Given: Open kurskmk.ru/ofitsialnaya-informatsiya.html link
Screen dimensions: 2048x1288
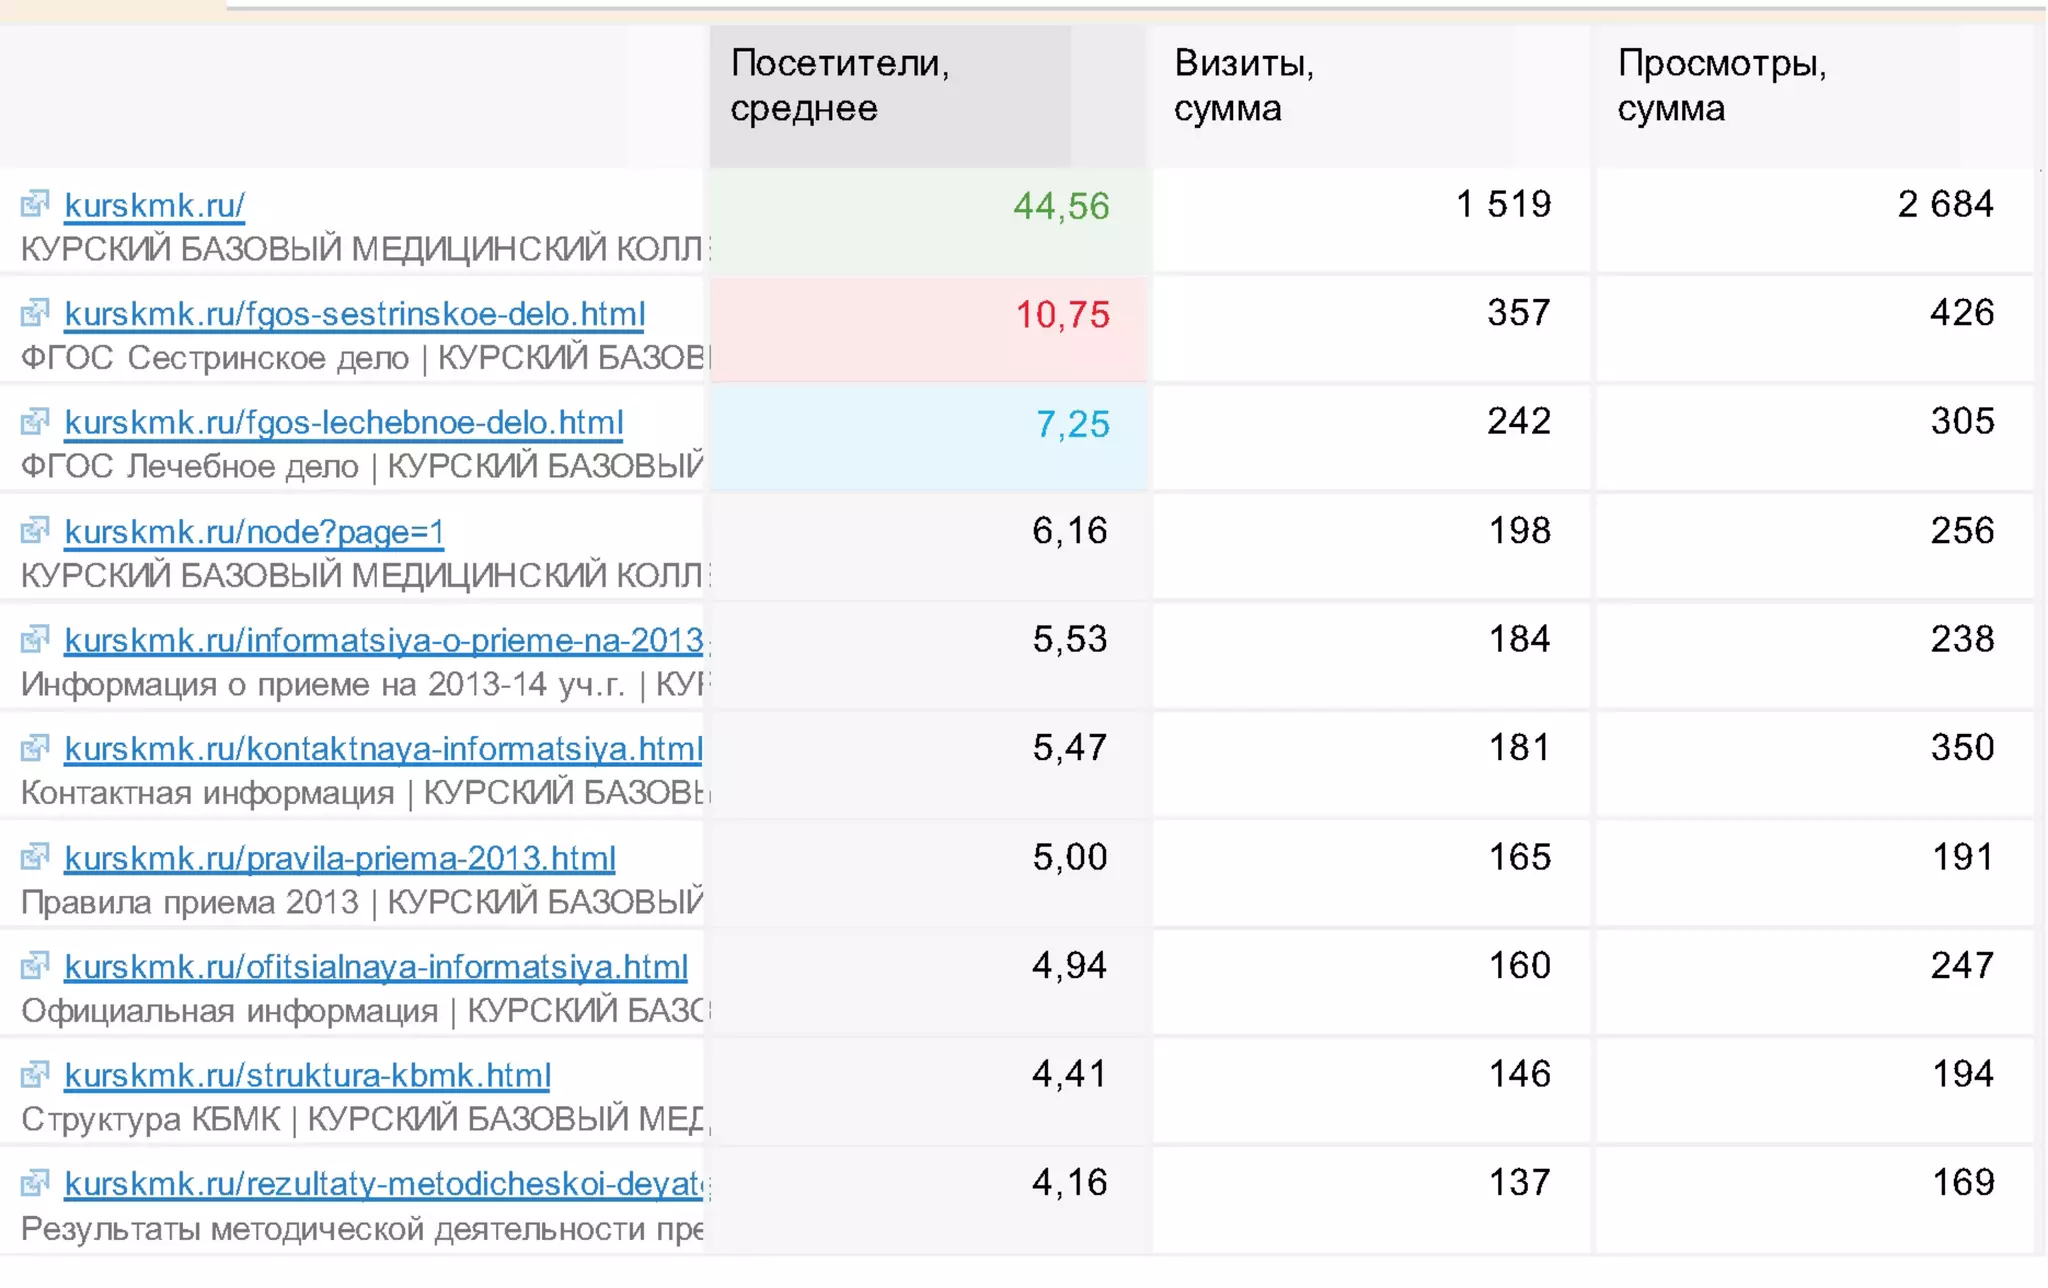Looking at the screenshot, I should (x=375, y=967).
